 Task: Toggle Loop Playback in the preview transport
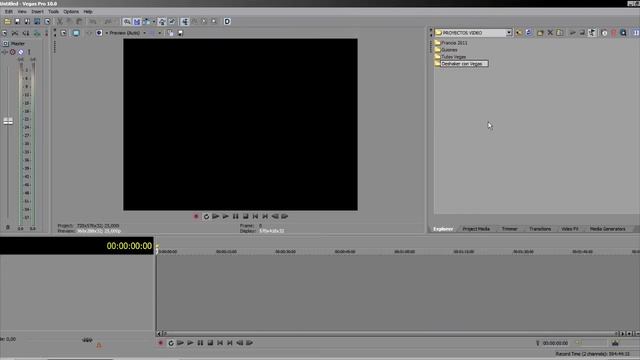point(206,216)
